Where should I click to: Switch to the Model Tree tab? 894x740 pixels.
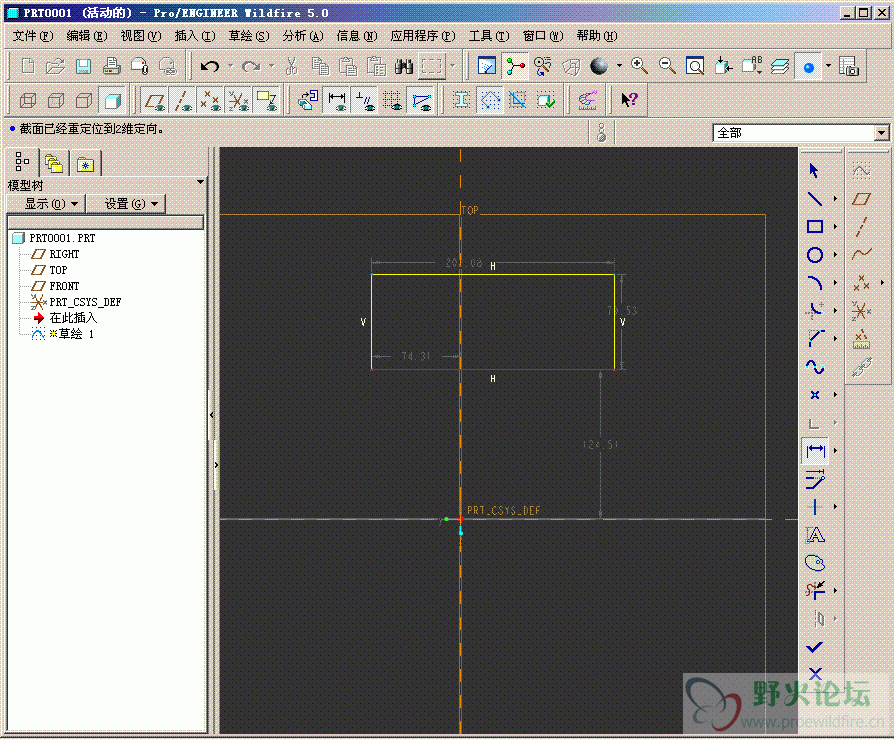point(22,162)
